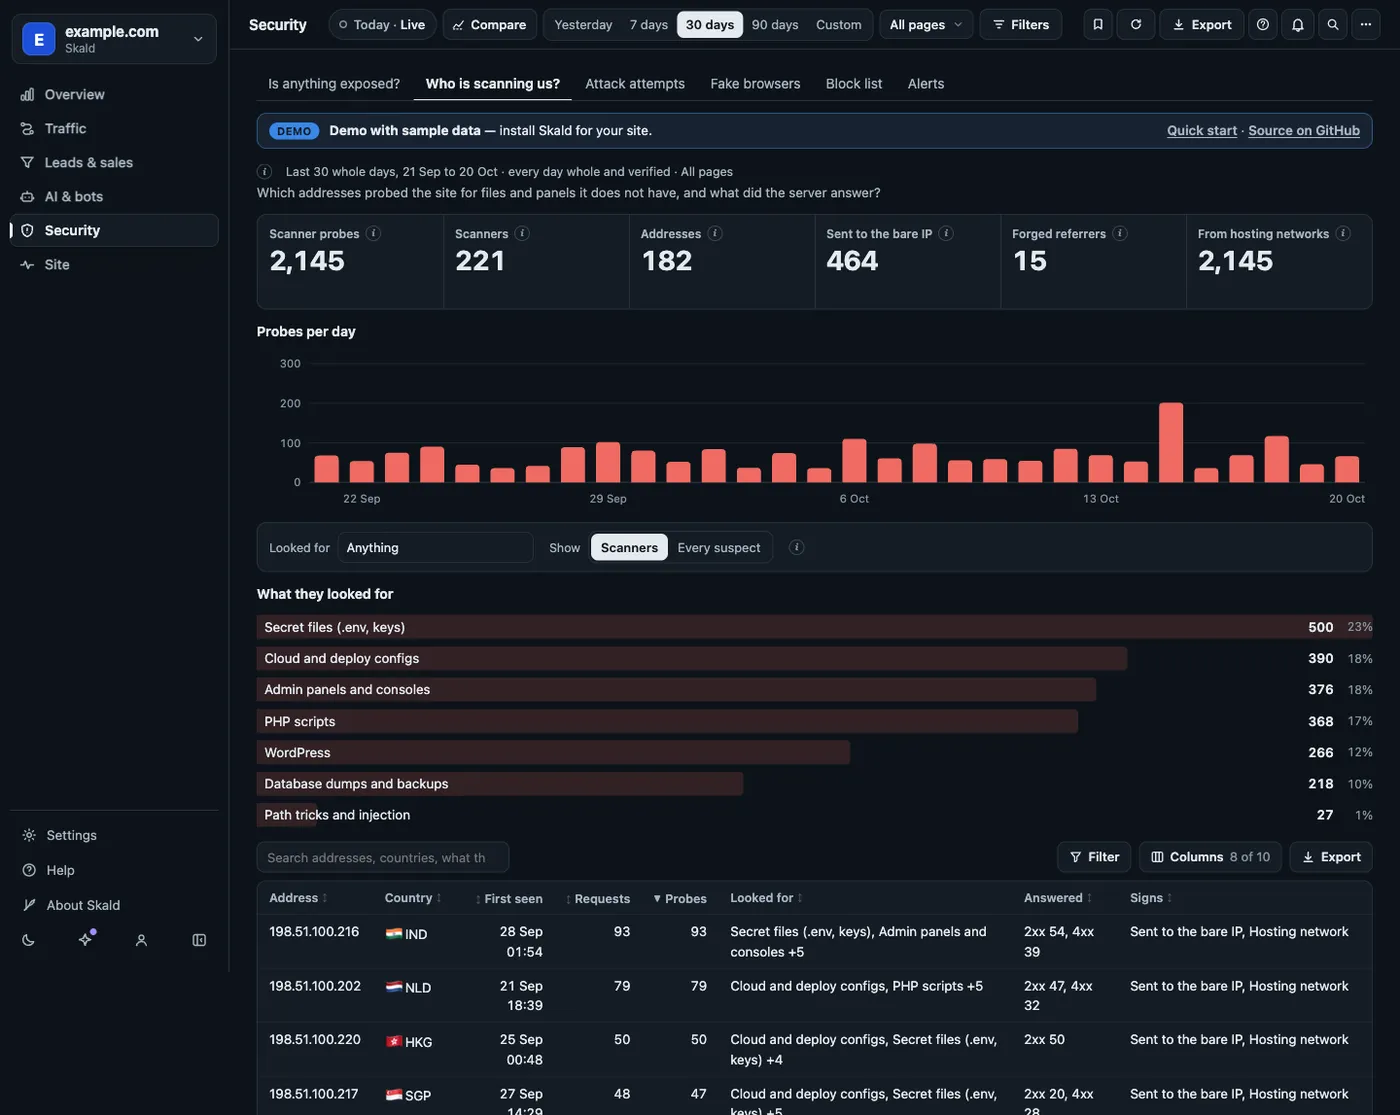
Task: Sort table by First seen column header
Action: [509, 898]
